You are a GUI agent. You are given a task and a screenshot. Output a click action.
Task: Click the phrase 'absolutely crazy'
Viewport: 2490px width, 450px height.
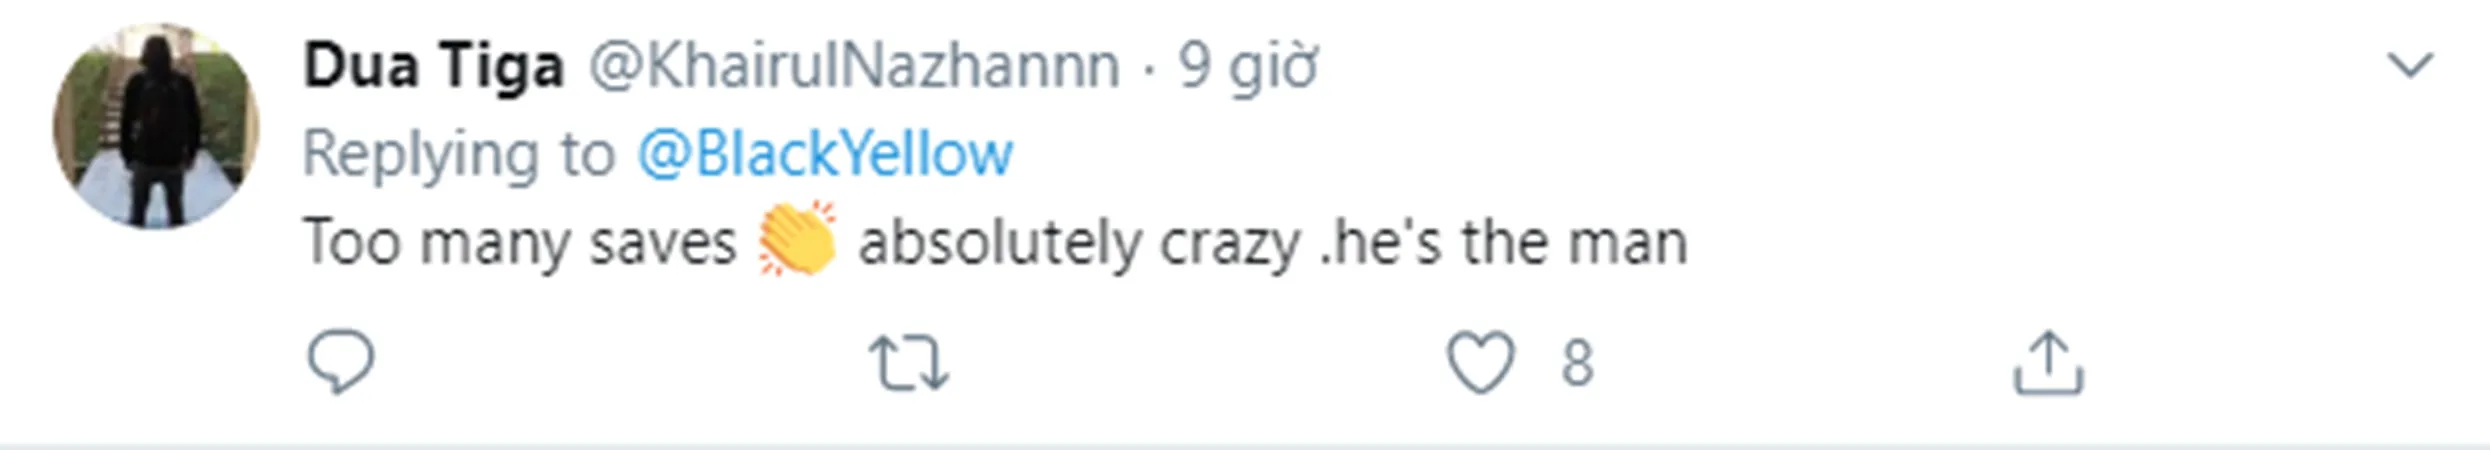pyautogui.click(x=1080, y=243)
